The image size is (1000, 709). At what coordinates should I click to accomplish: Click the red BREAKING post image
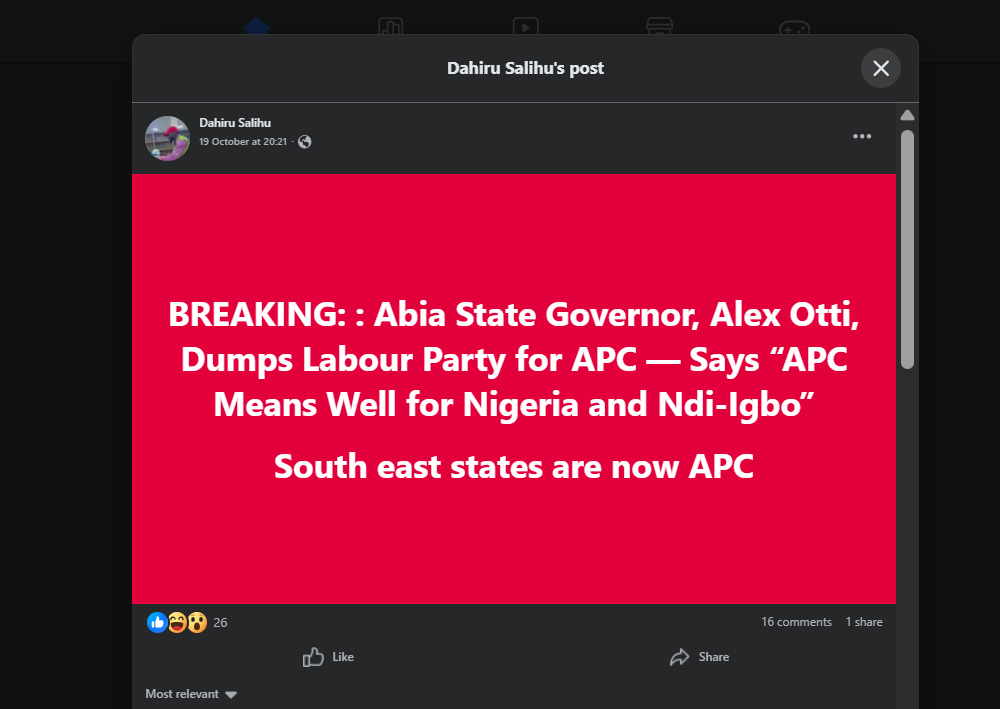pyautogui.click(x=514, y=388)
